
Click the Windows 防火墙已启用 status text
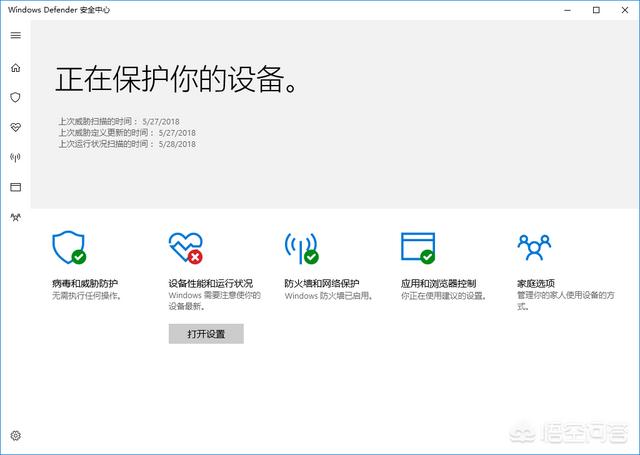point(329,295)
